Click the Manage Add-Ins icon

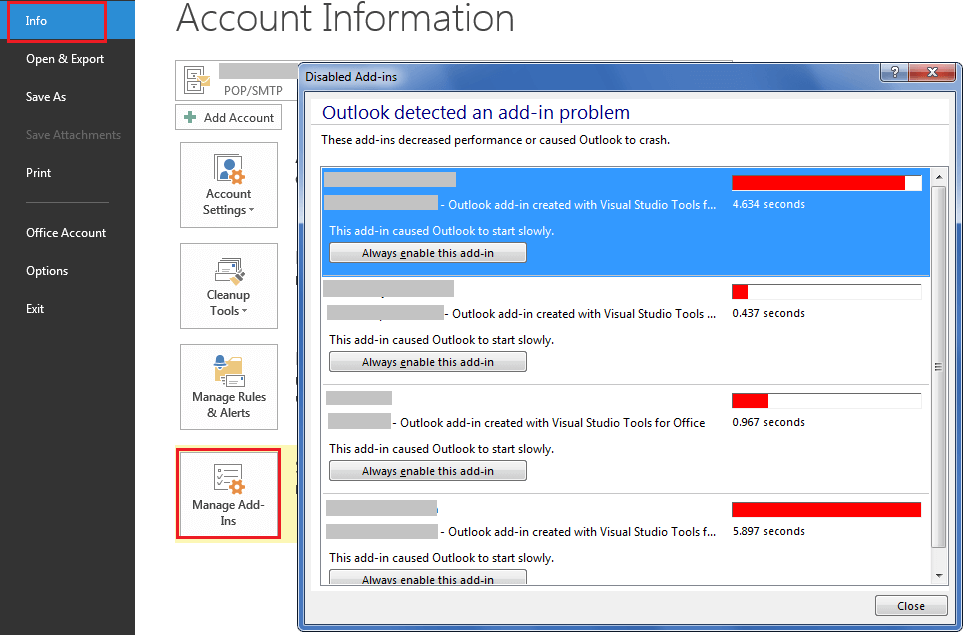[x=228, y=477]
